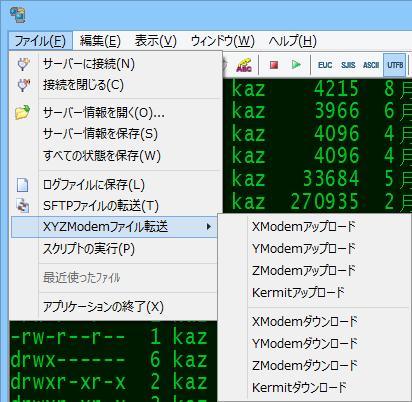Open the ファイル(F) menu
The width and height of the screenshot is (412, 402).
(40, 41)
